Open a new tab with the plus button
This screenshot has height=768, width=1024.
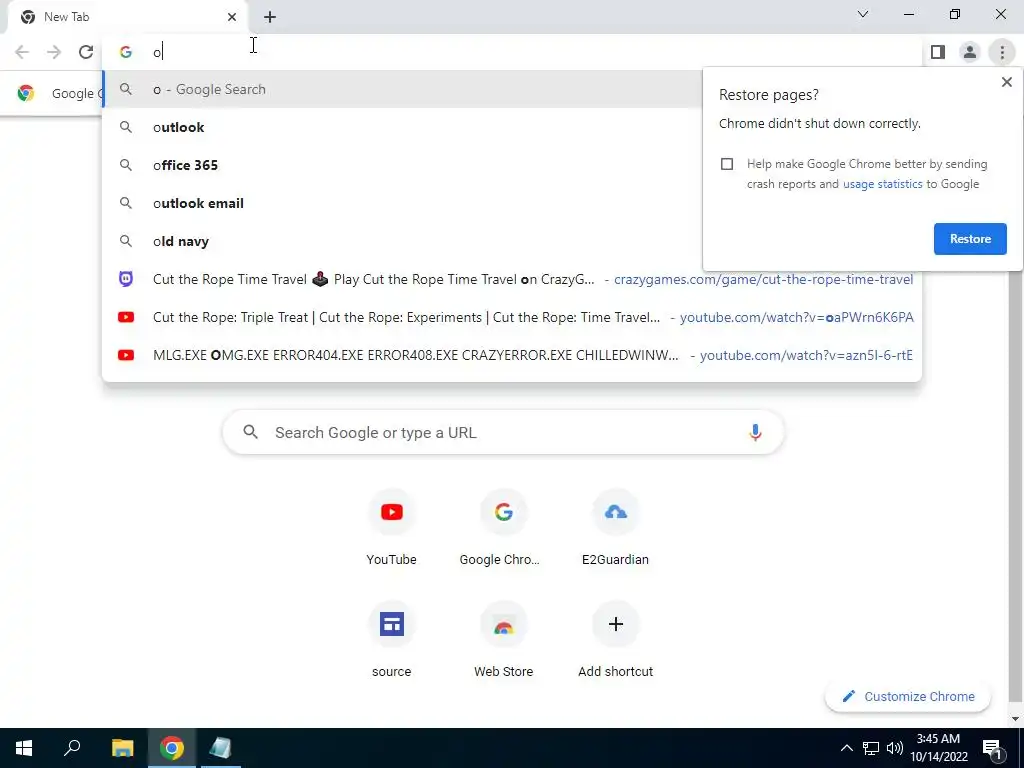click(270, 17)
